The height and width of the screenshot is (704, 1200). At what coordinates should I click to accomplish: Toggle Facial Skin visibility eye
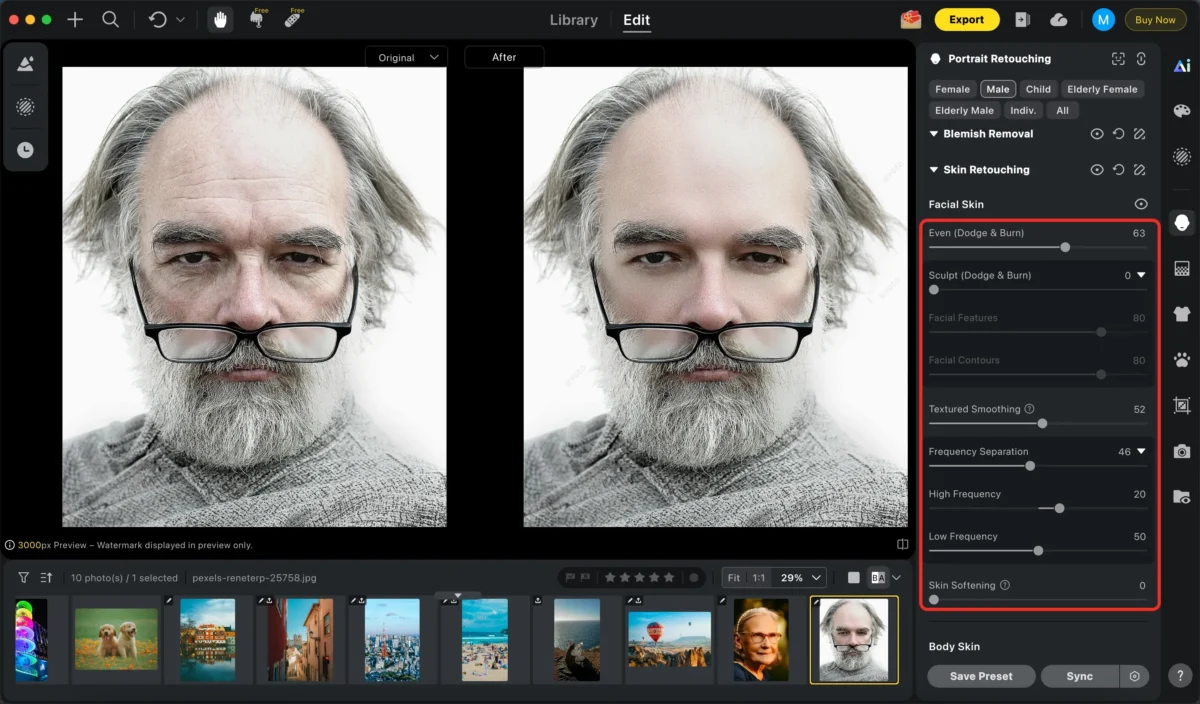point(1140,204)
